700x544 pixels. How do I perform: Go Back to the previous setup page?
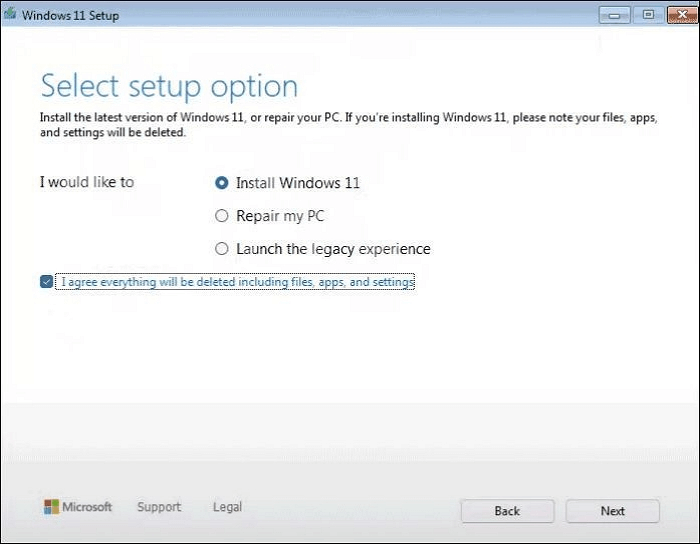click(x=508, y=511)
